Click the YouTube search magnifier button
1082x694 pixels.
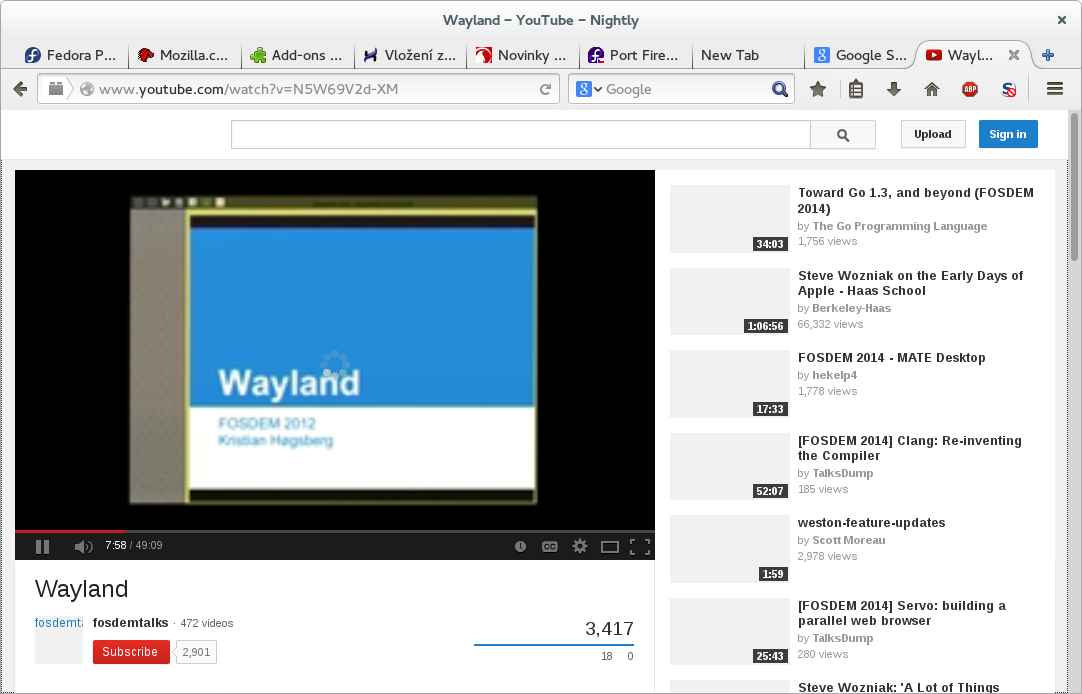click(843, 135)
